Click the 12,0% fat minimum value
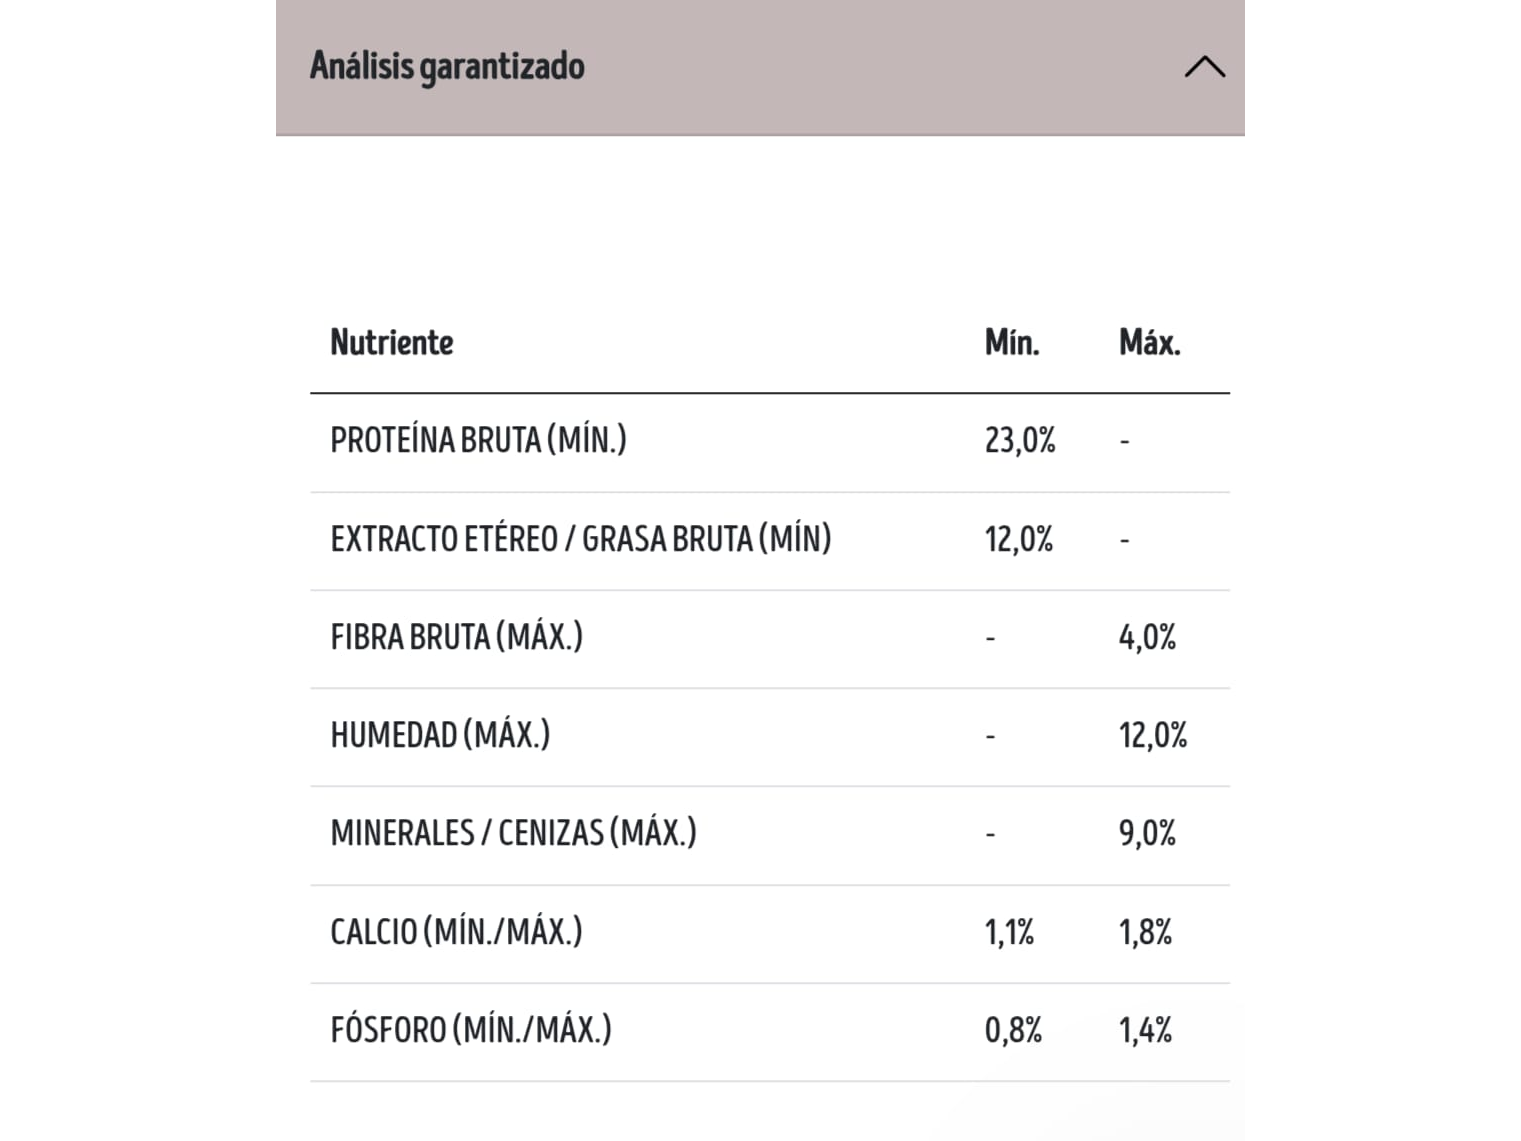Image resolution: width=1521 pixels, height=1141 pixels. tap(1019, 540)
